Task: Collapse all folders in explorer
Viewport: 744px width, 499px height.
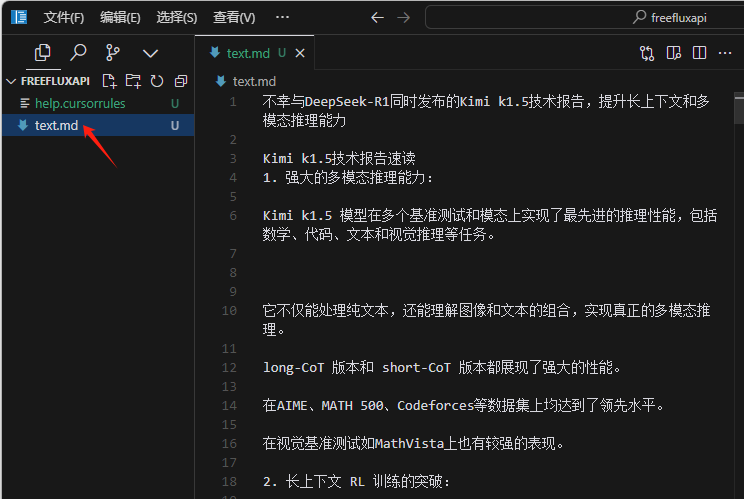Action: tap(181, 81)
